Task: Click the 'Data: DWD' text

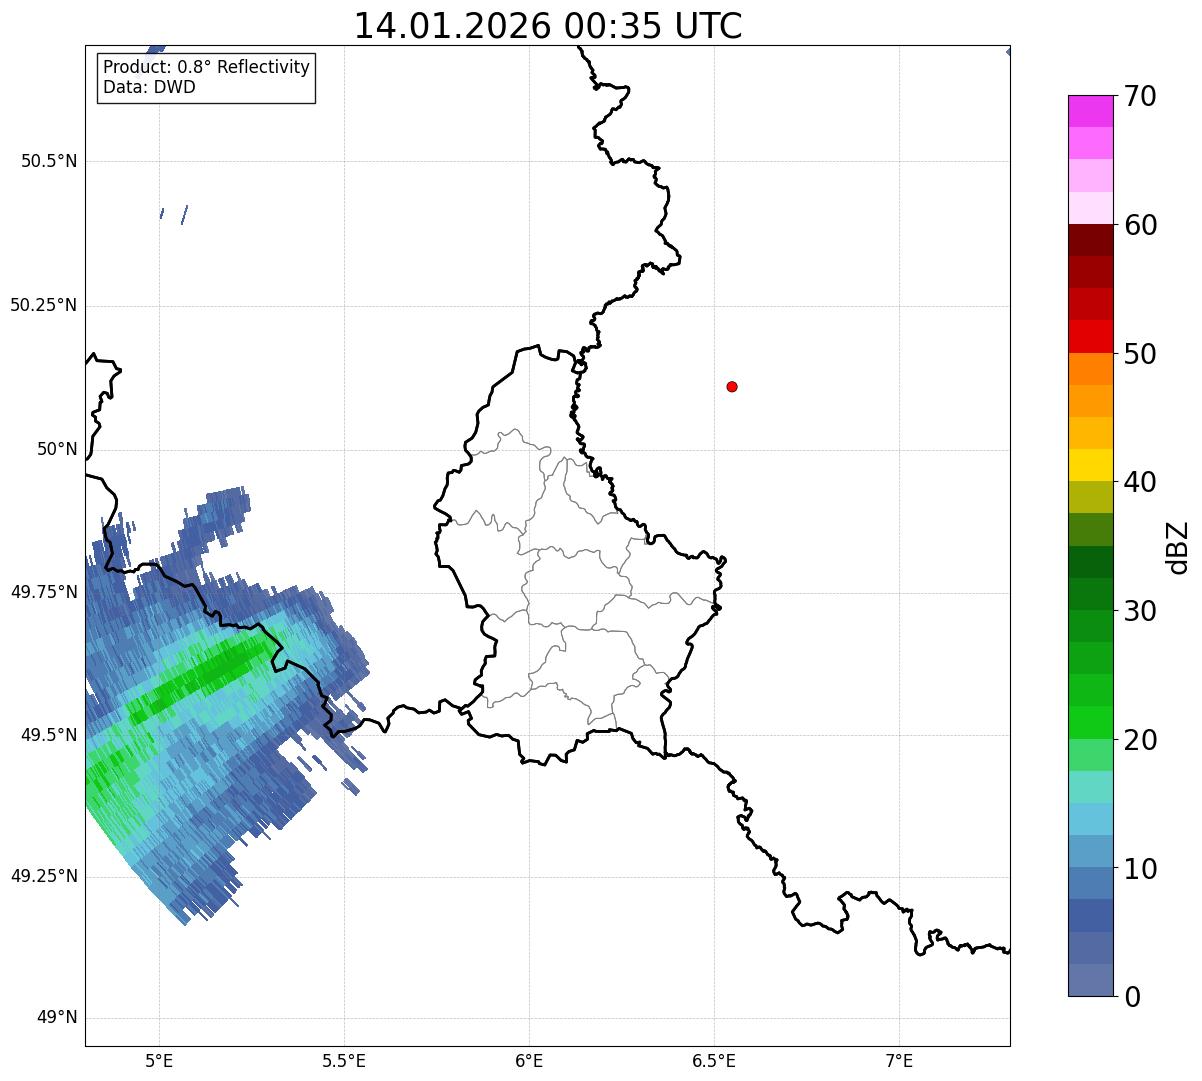Action: click(149, 87)
